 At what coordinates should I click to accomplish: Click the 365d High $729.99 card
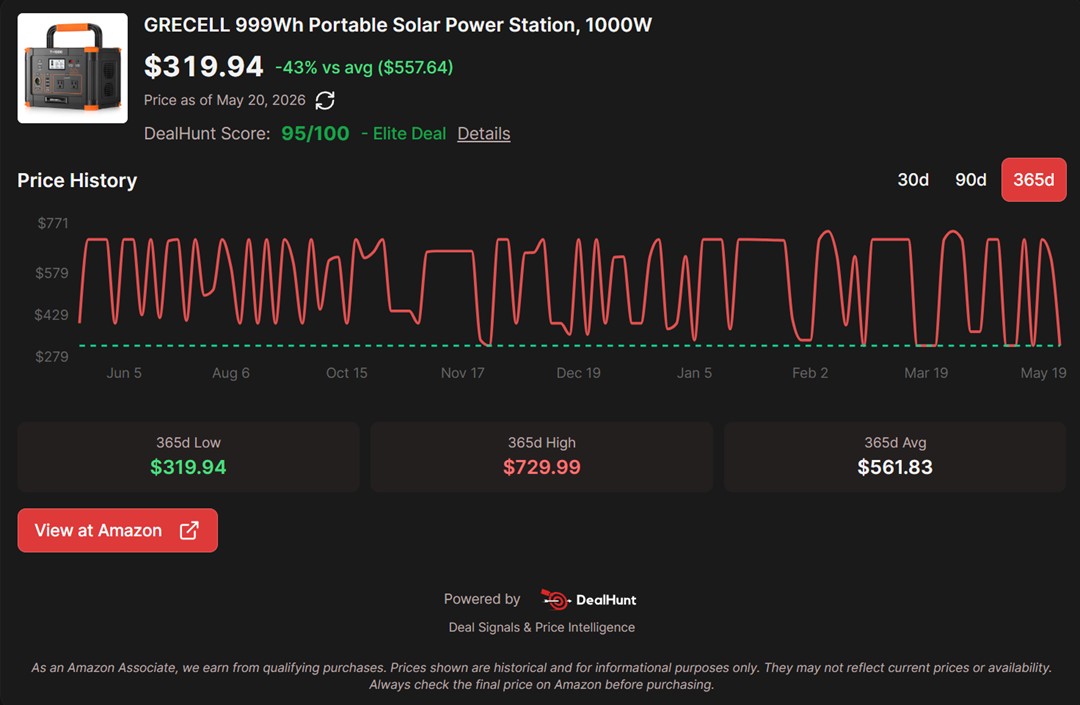click(x=541, y=457)
